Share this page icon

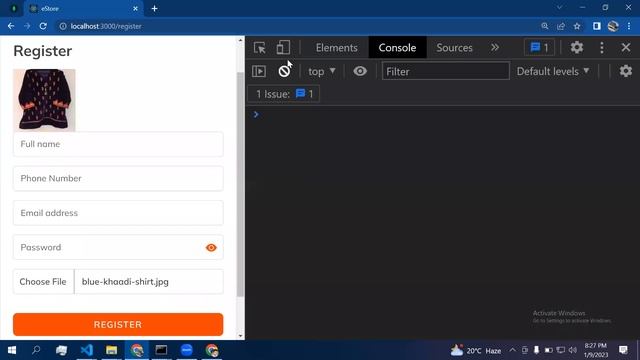pos(561,26)
